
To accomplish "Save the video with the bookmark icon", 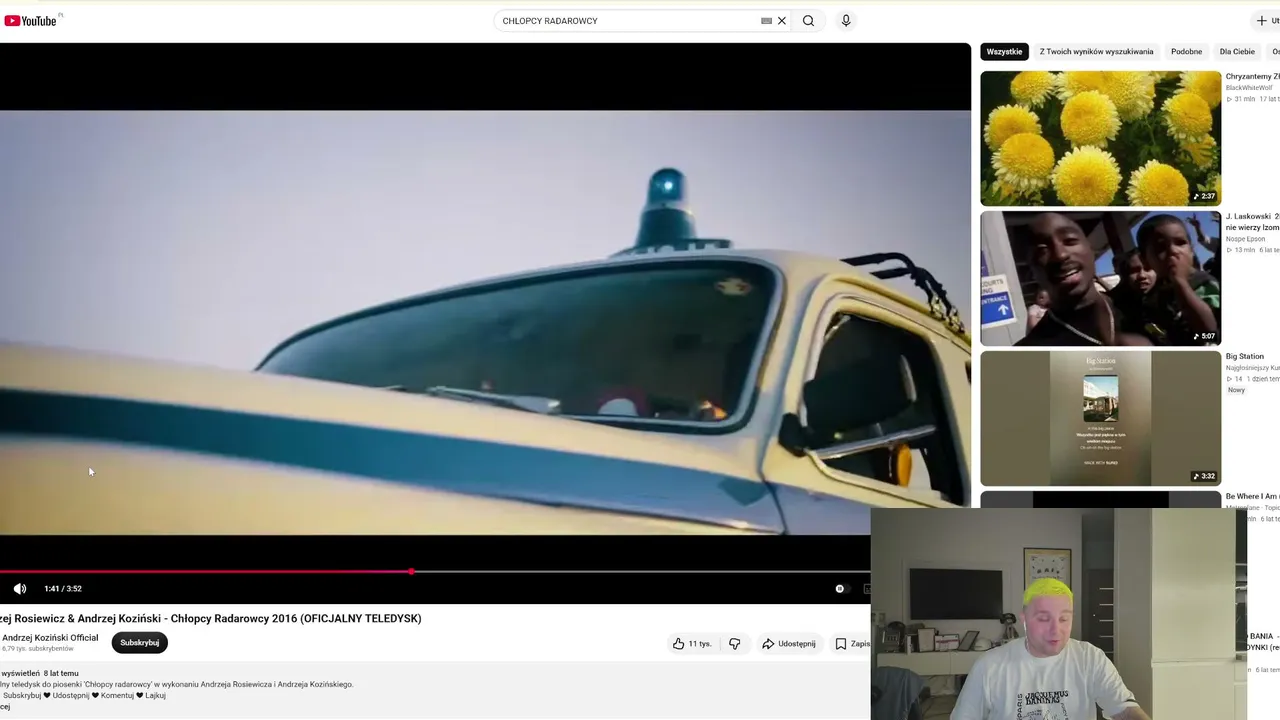I will tap(841, 644).
